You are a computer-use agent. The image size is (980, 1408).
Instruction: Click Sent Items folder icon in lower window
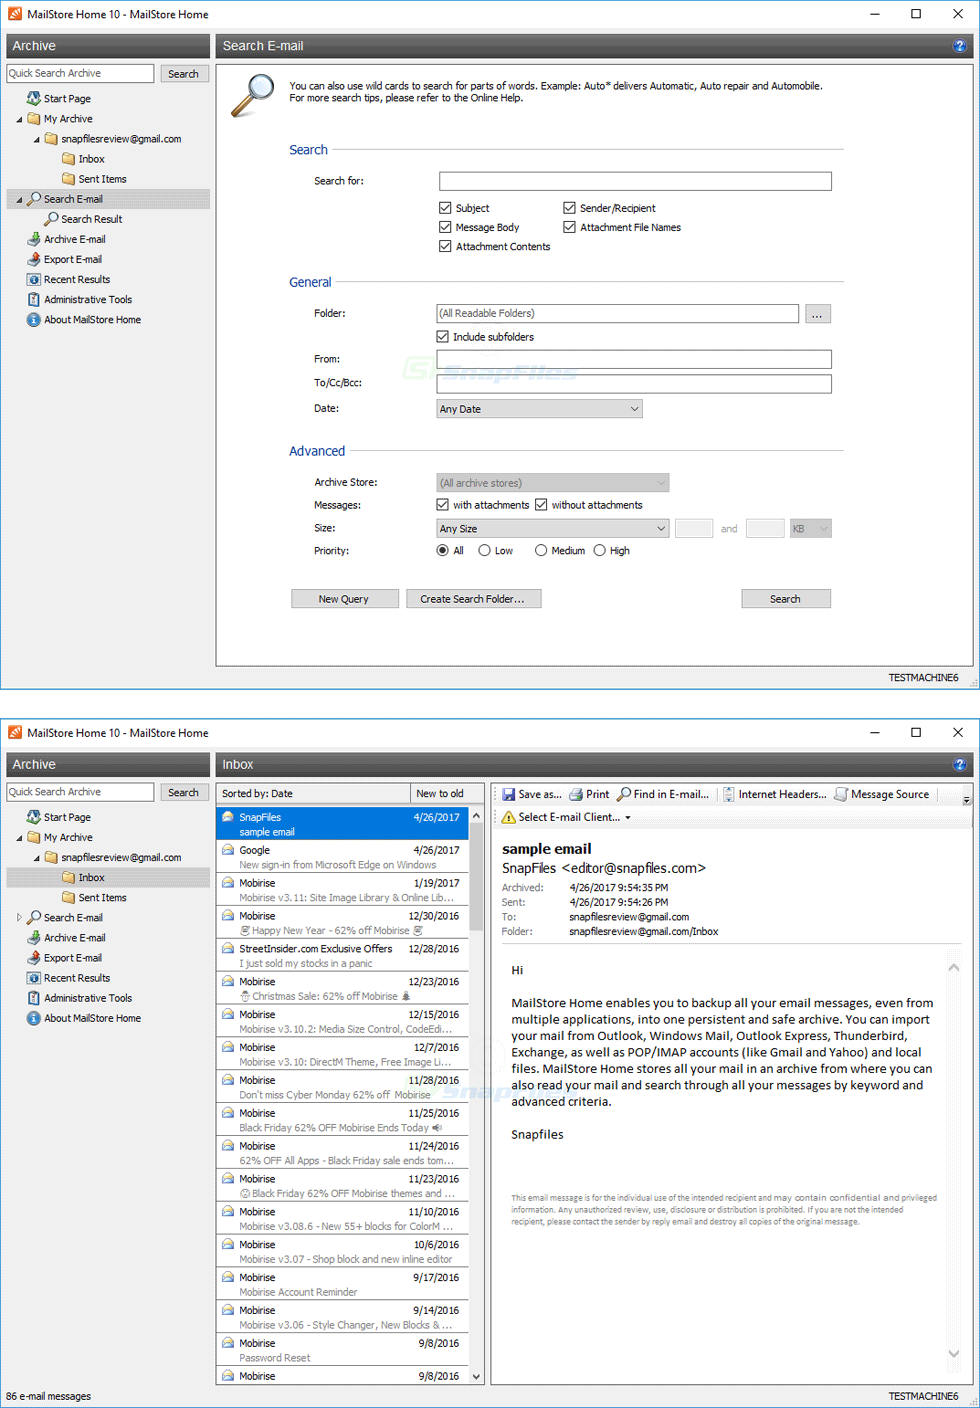tap(68, 897)
